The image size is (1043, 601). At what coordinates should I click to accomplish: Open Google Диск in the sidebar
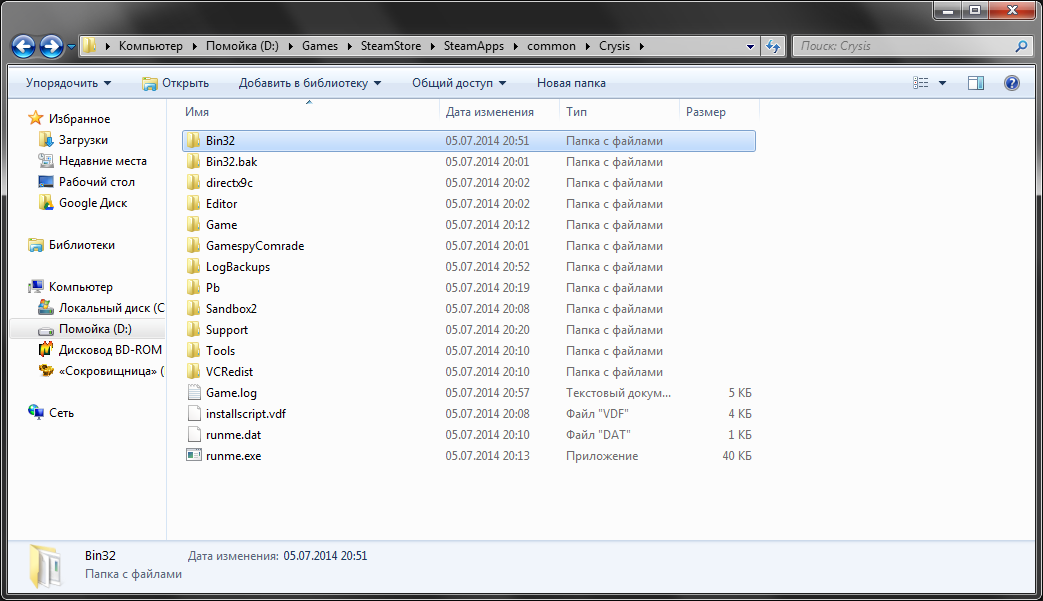92,203
